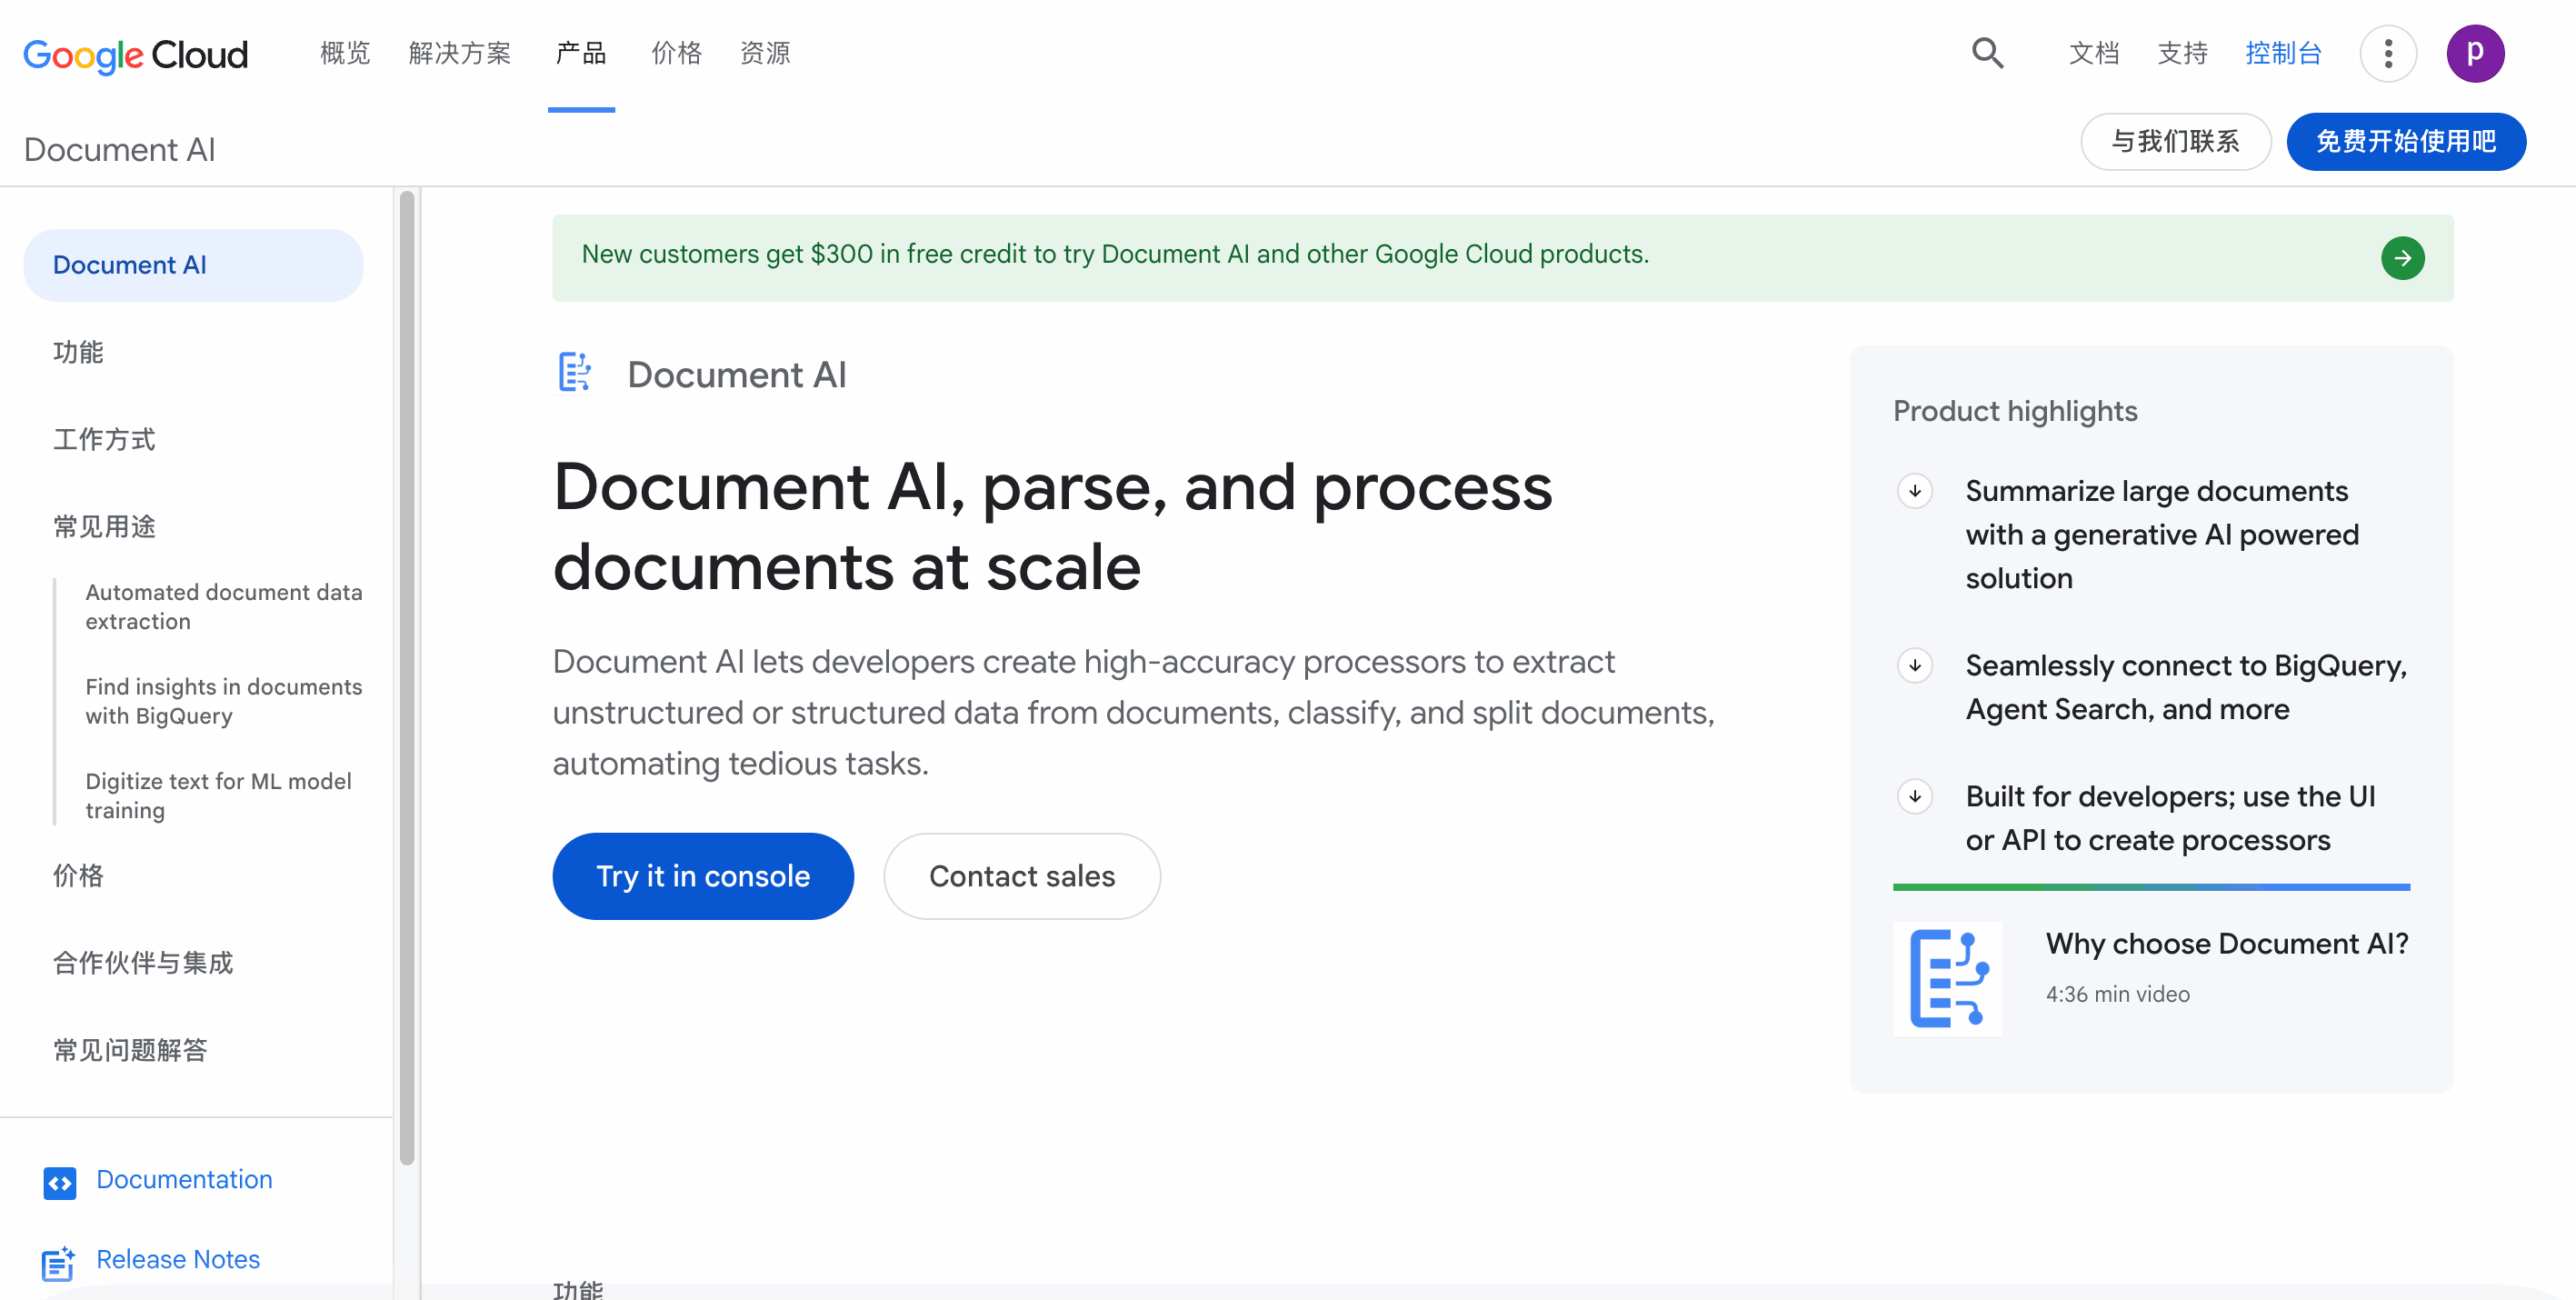
Task: Click the green arrow in credit banner
Action: [x=2402, y=258]
